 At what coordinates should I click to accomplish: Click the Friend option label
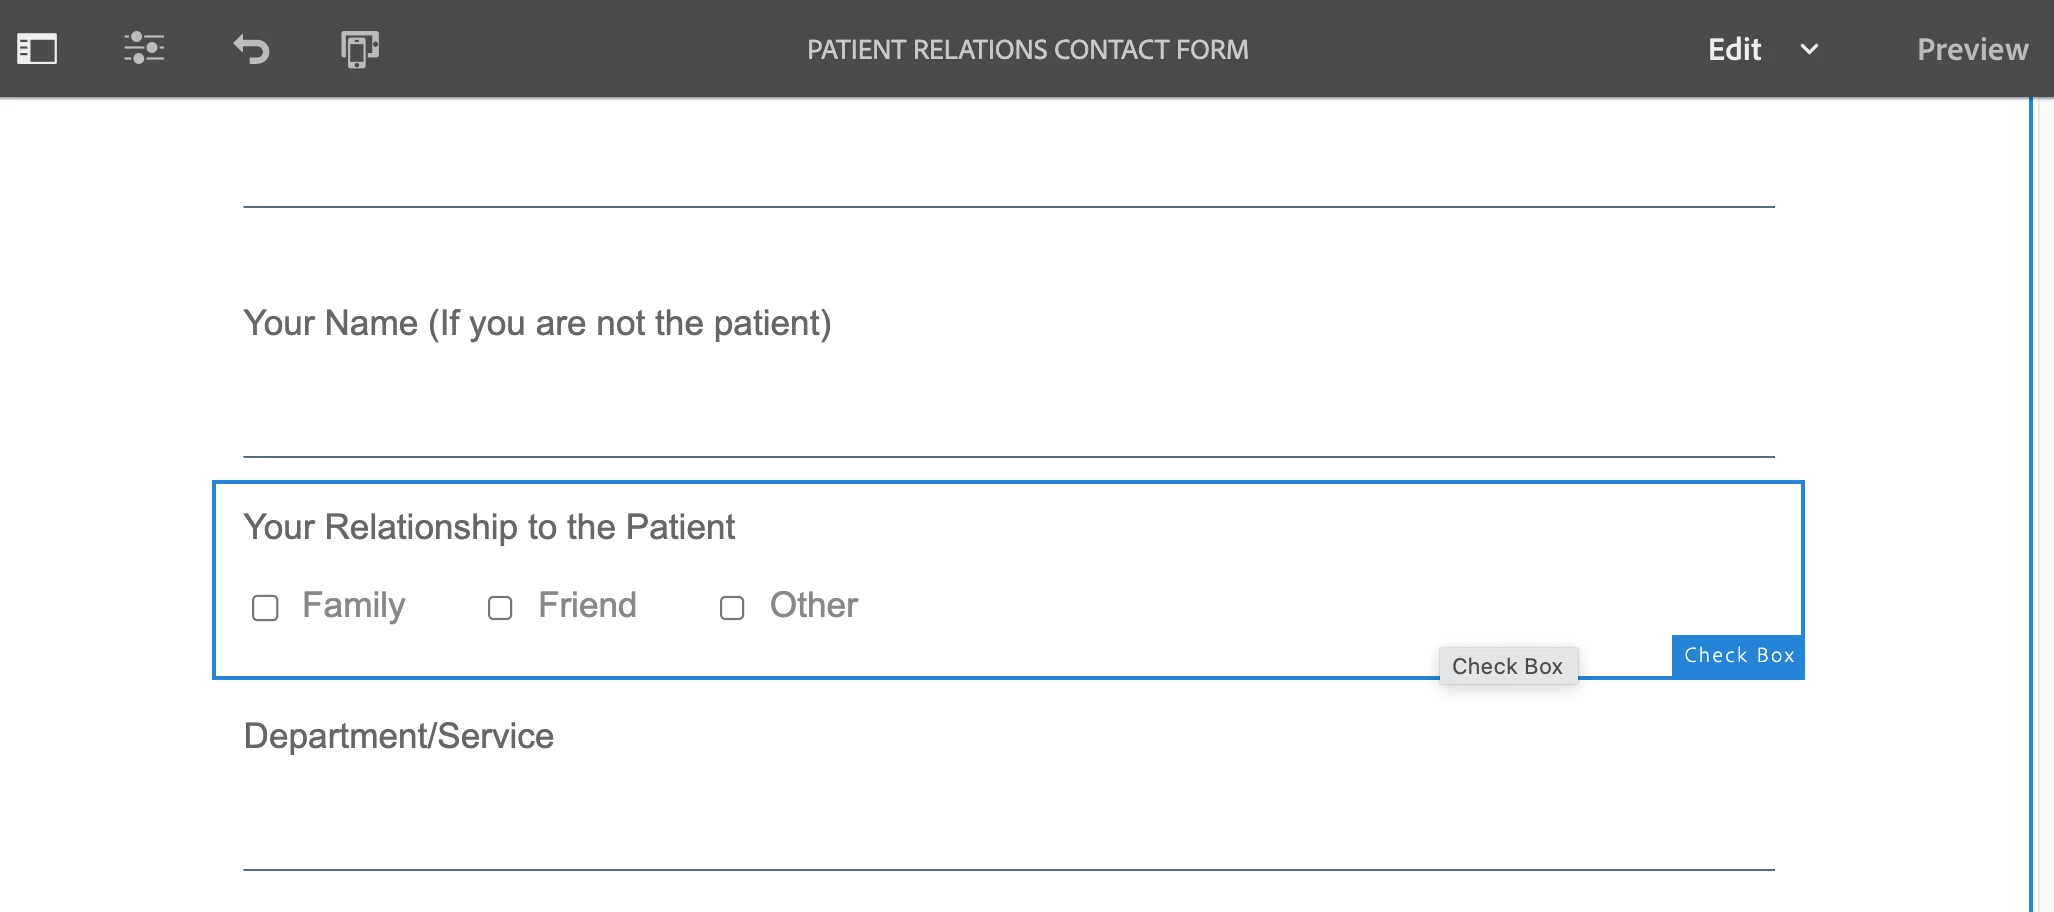pyautogui.click(x=587, y=606)
